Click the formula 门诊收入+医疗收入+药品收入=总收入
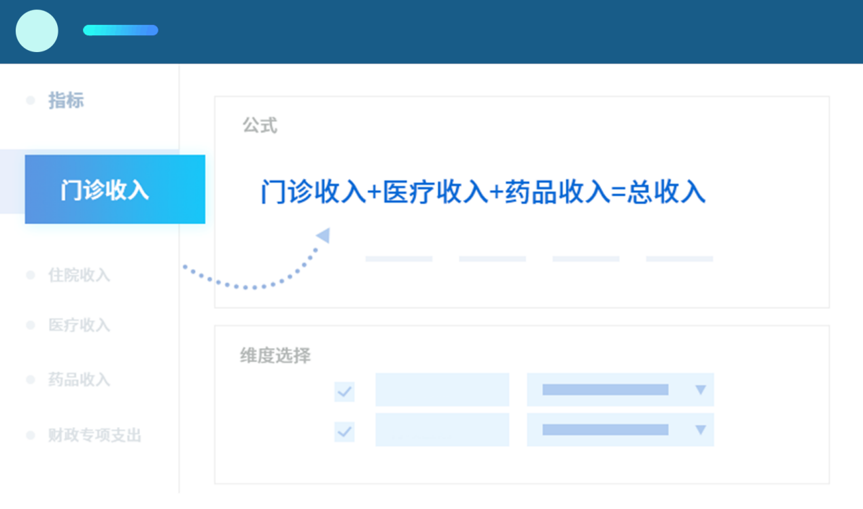The height and width of the screenshot is (509, 863). pyautogui.click(x=483, y=192)
